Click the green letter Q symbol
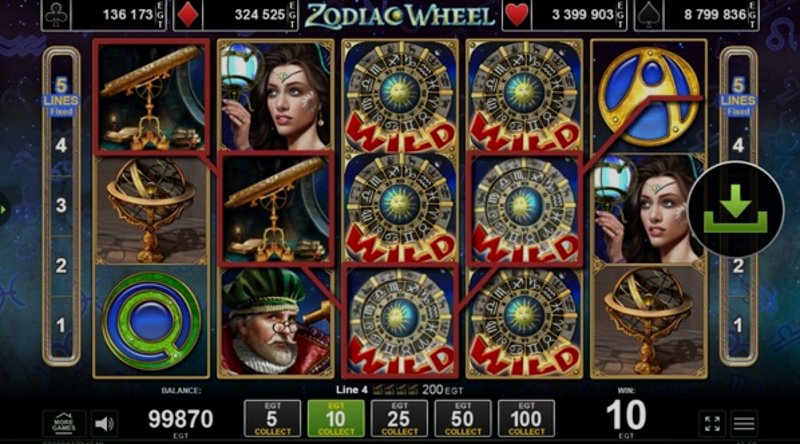 151,321
